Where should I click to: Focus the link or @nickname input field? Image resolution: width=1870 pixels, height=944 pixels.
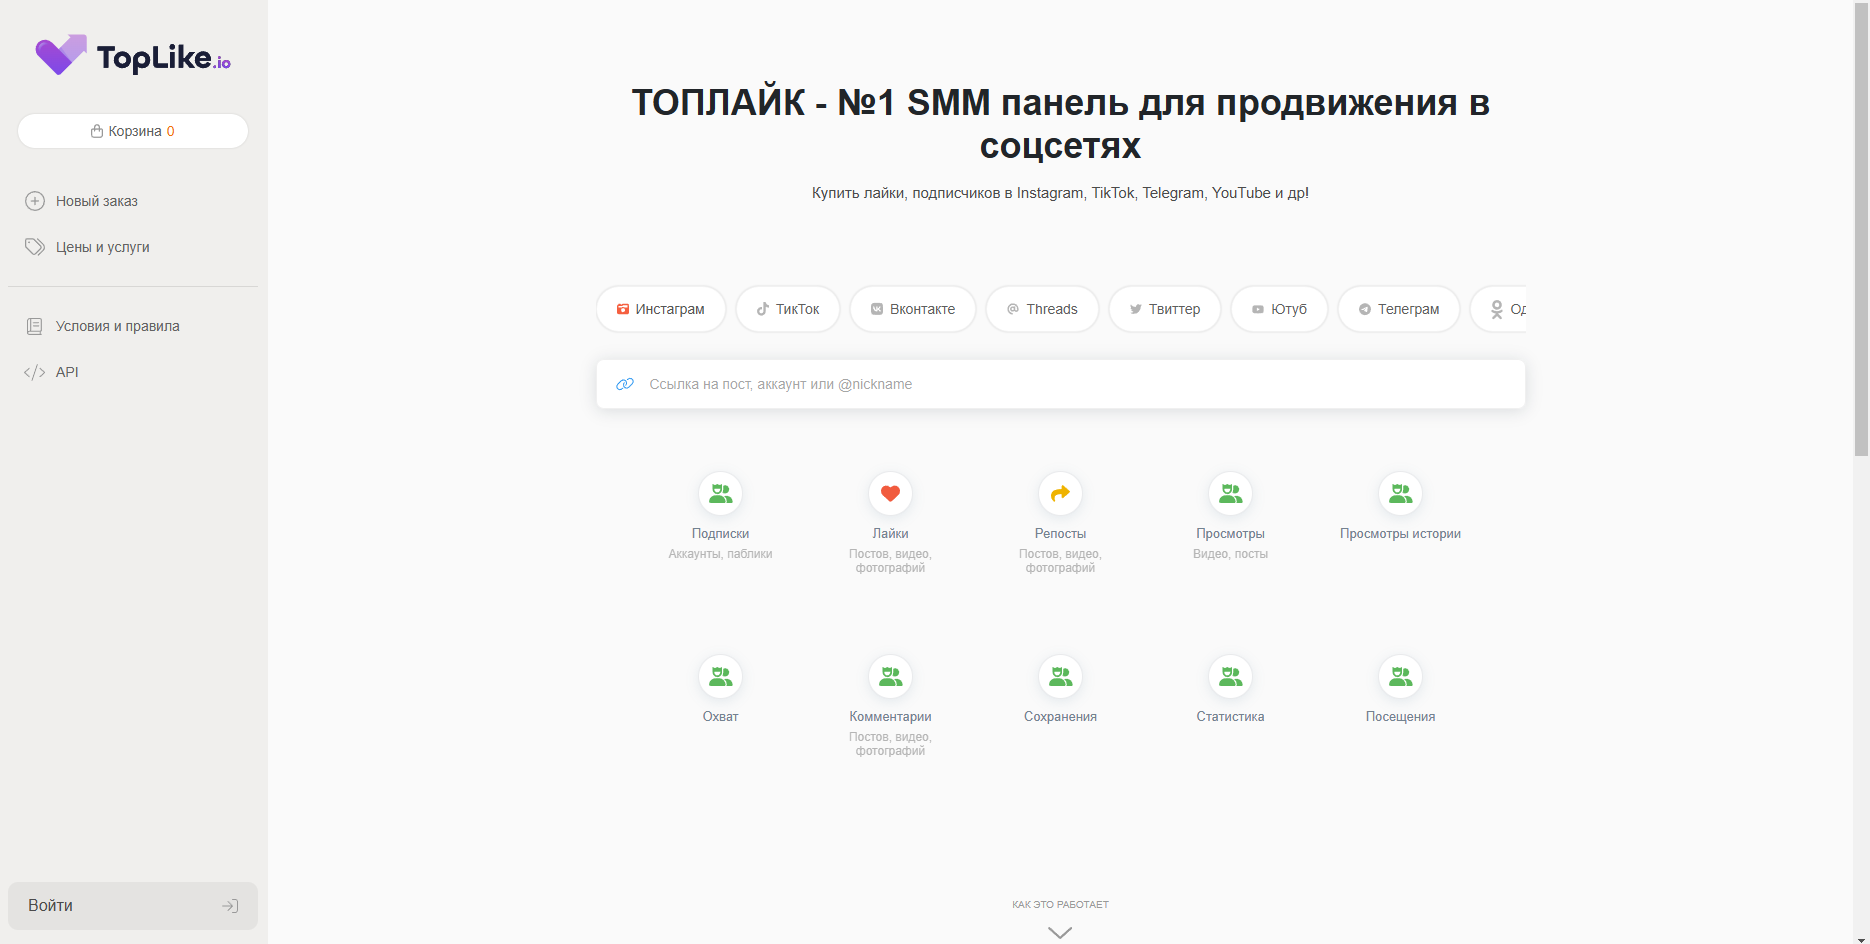coord(1061,384)
